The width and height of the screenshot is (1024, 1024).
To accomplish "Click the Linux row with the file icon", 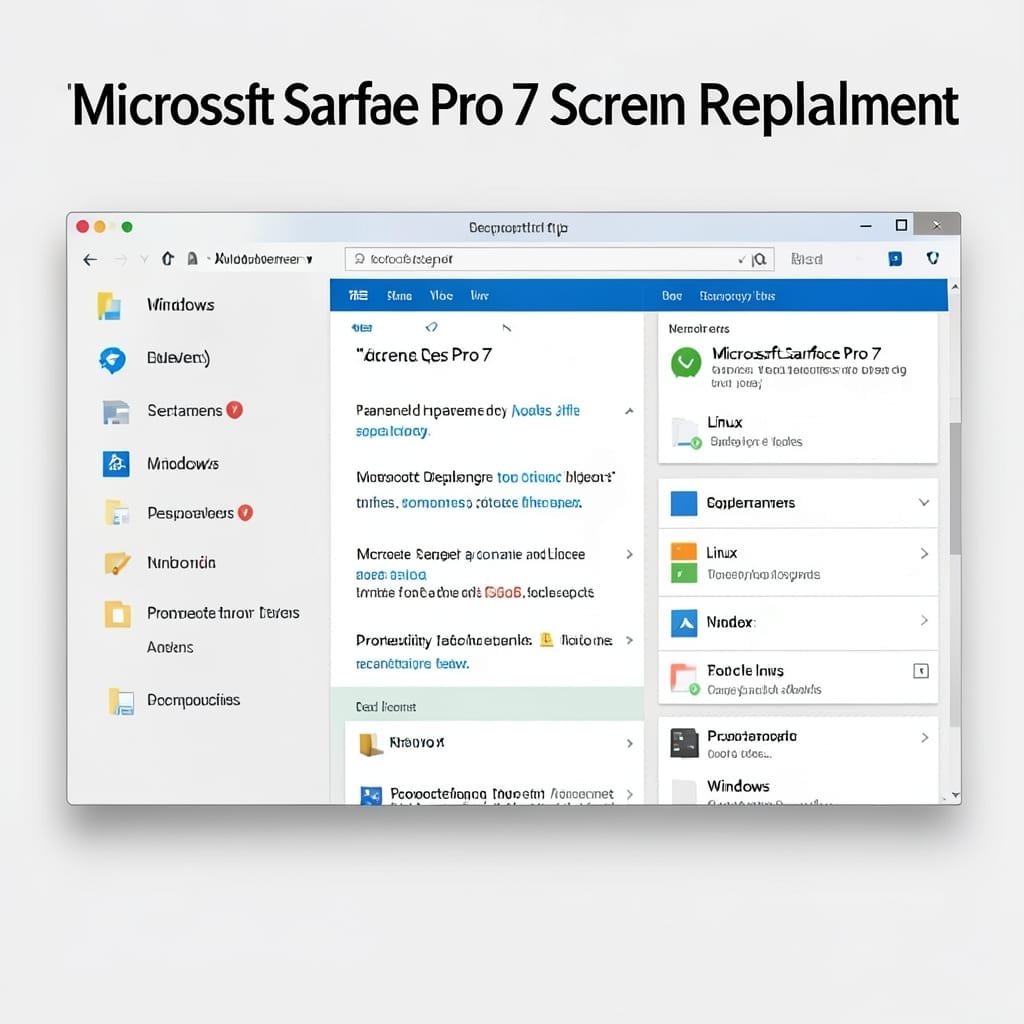I will [798, 432].
